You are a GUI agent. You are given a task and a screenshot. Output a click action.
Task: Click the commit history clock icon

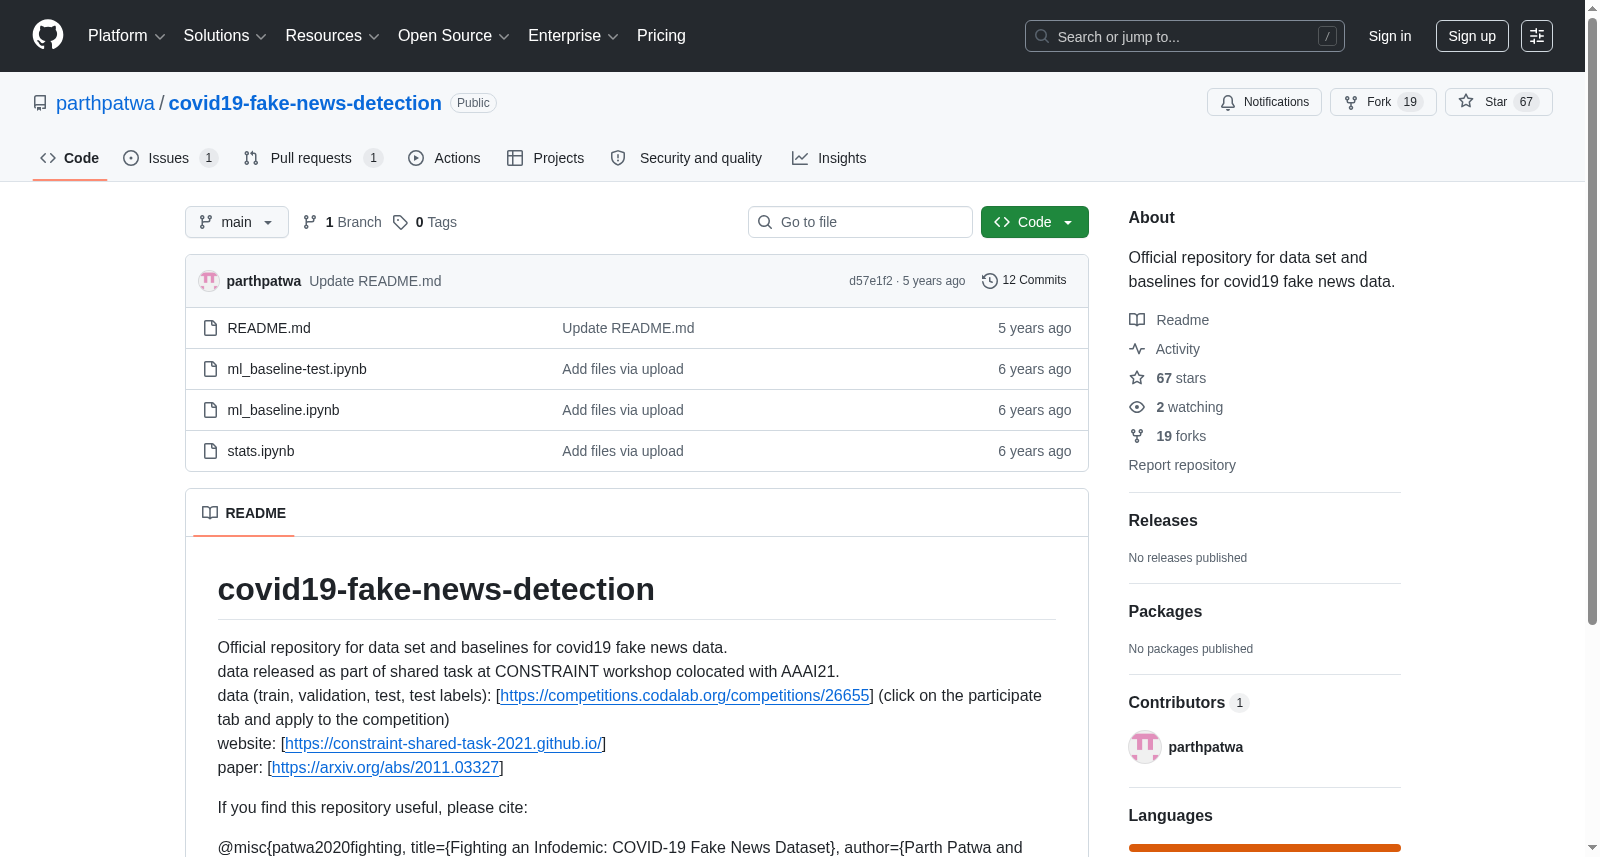click(990, 281)
